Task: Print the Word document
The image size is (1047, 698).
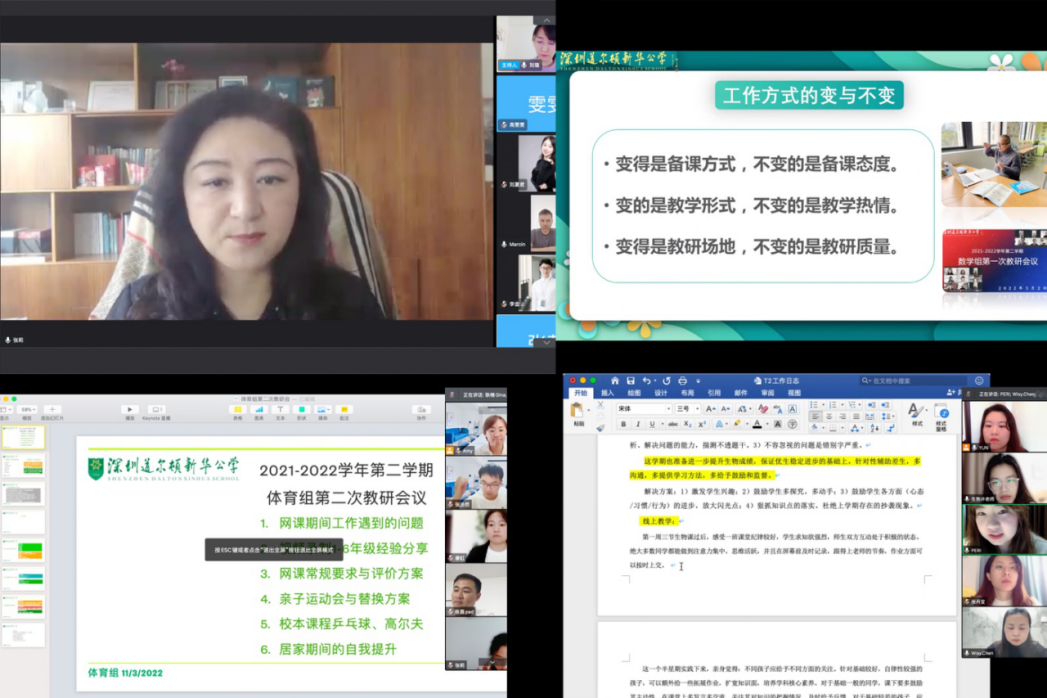Action: 682,380
